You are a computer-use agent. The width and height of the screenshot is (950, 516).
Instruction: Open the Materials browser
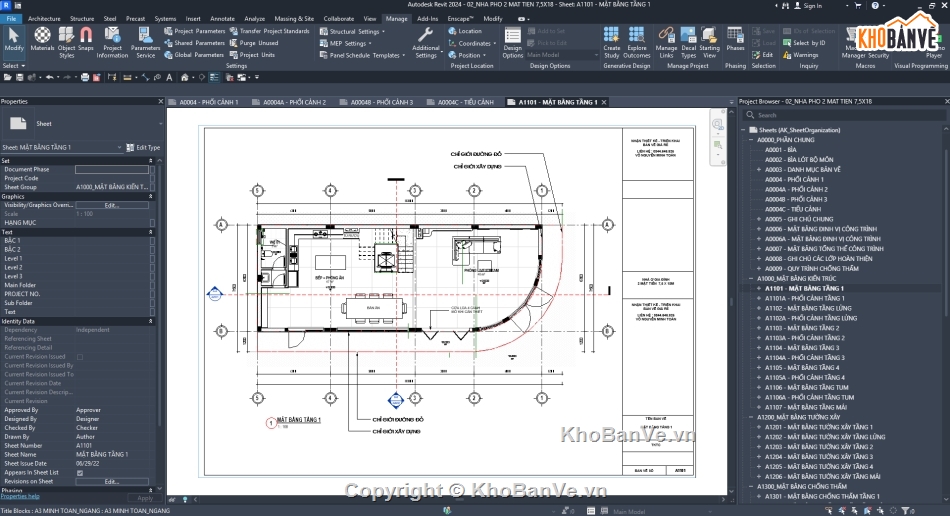point(42,40)
